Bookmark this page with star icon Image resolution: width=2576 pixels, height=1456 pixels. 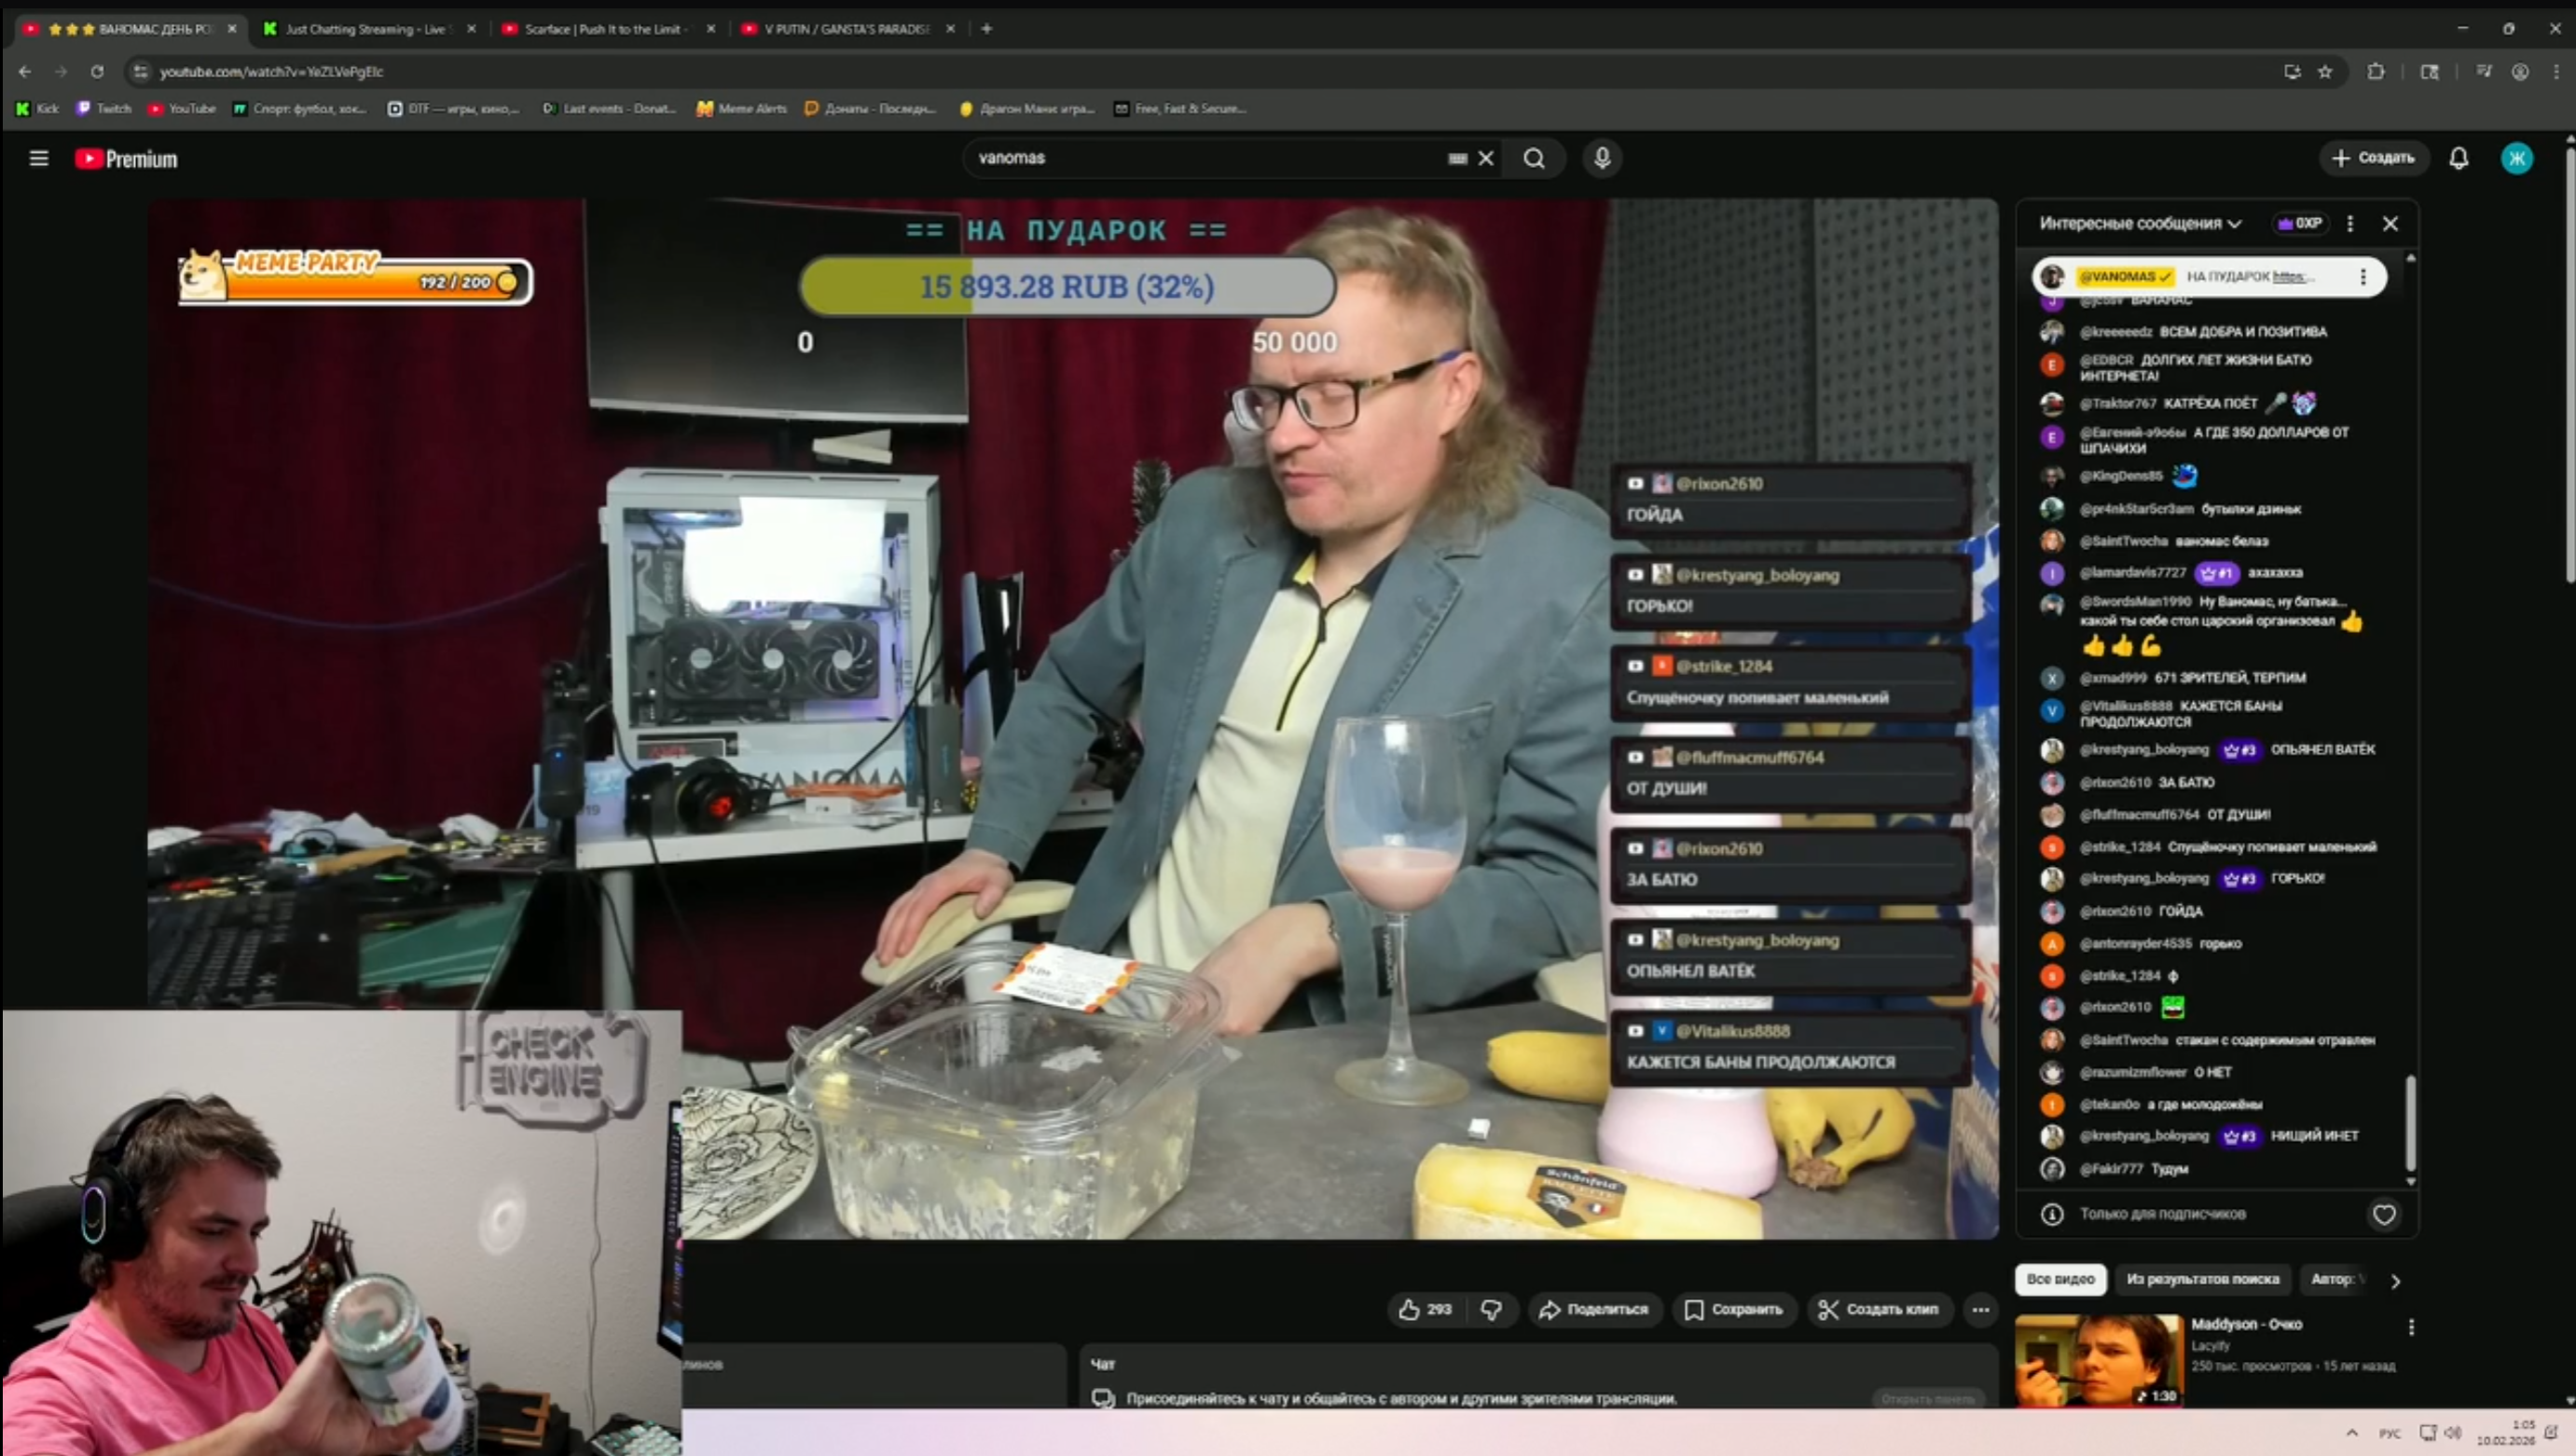click(2325, 72)
